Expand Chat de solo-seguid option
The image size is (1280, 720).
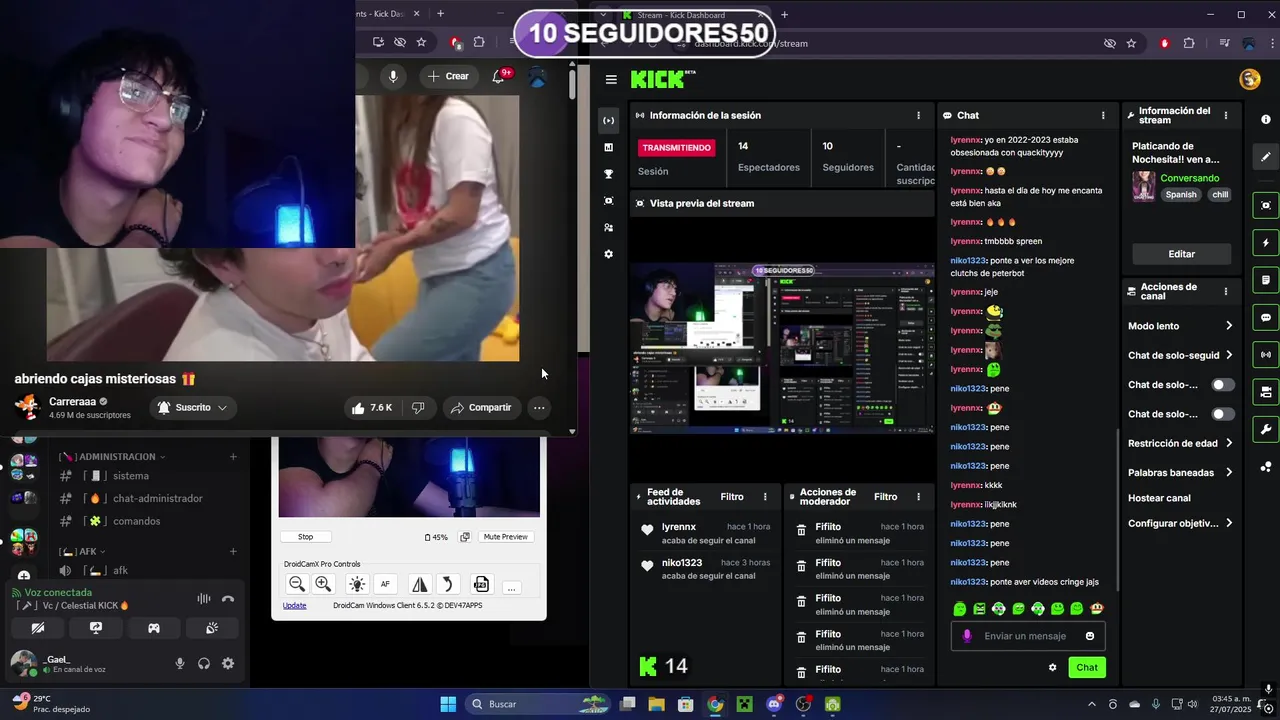click(x=1229, y=355)
